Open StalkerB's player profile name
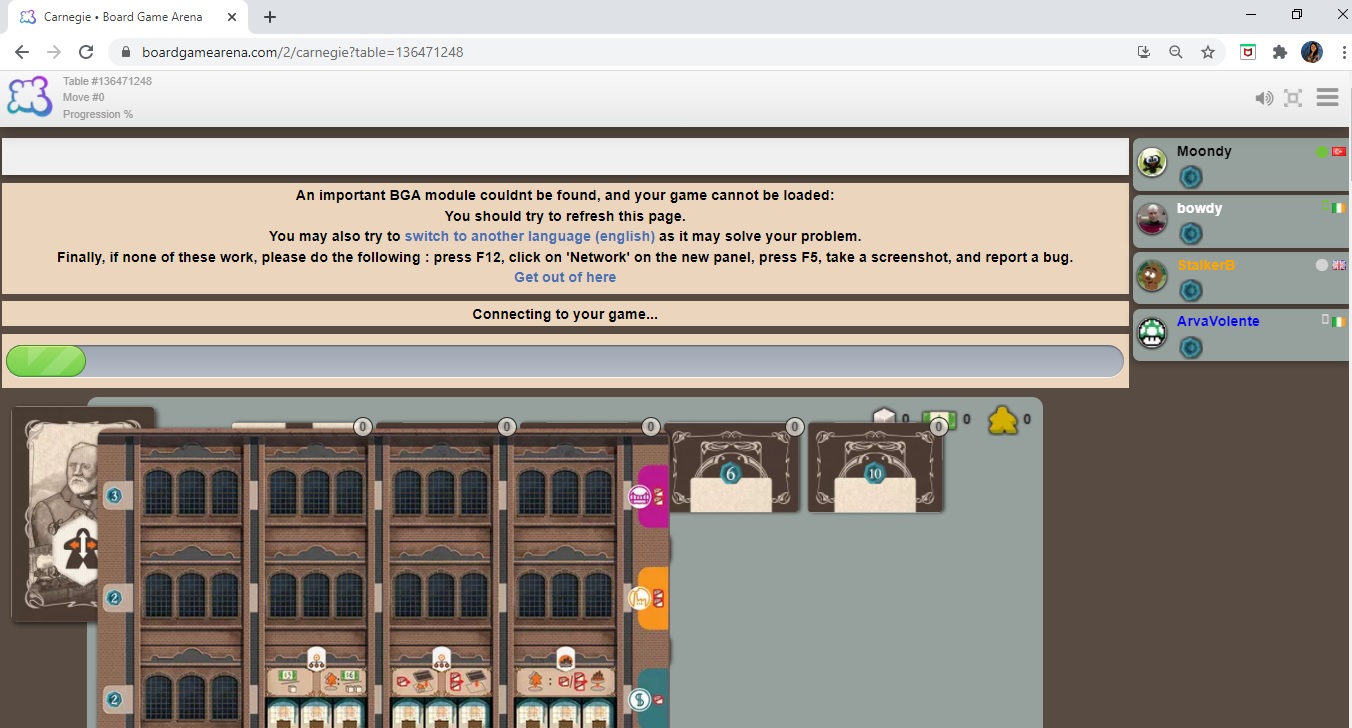Viewport: 1352px width, 728px height. click(1206, 265)
